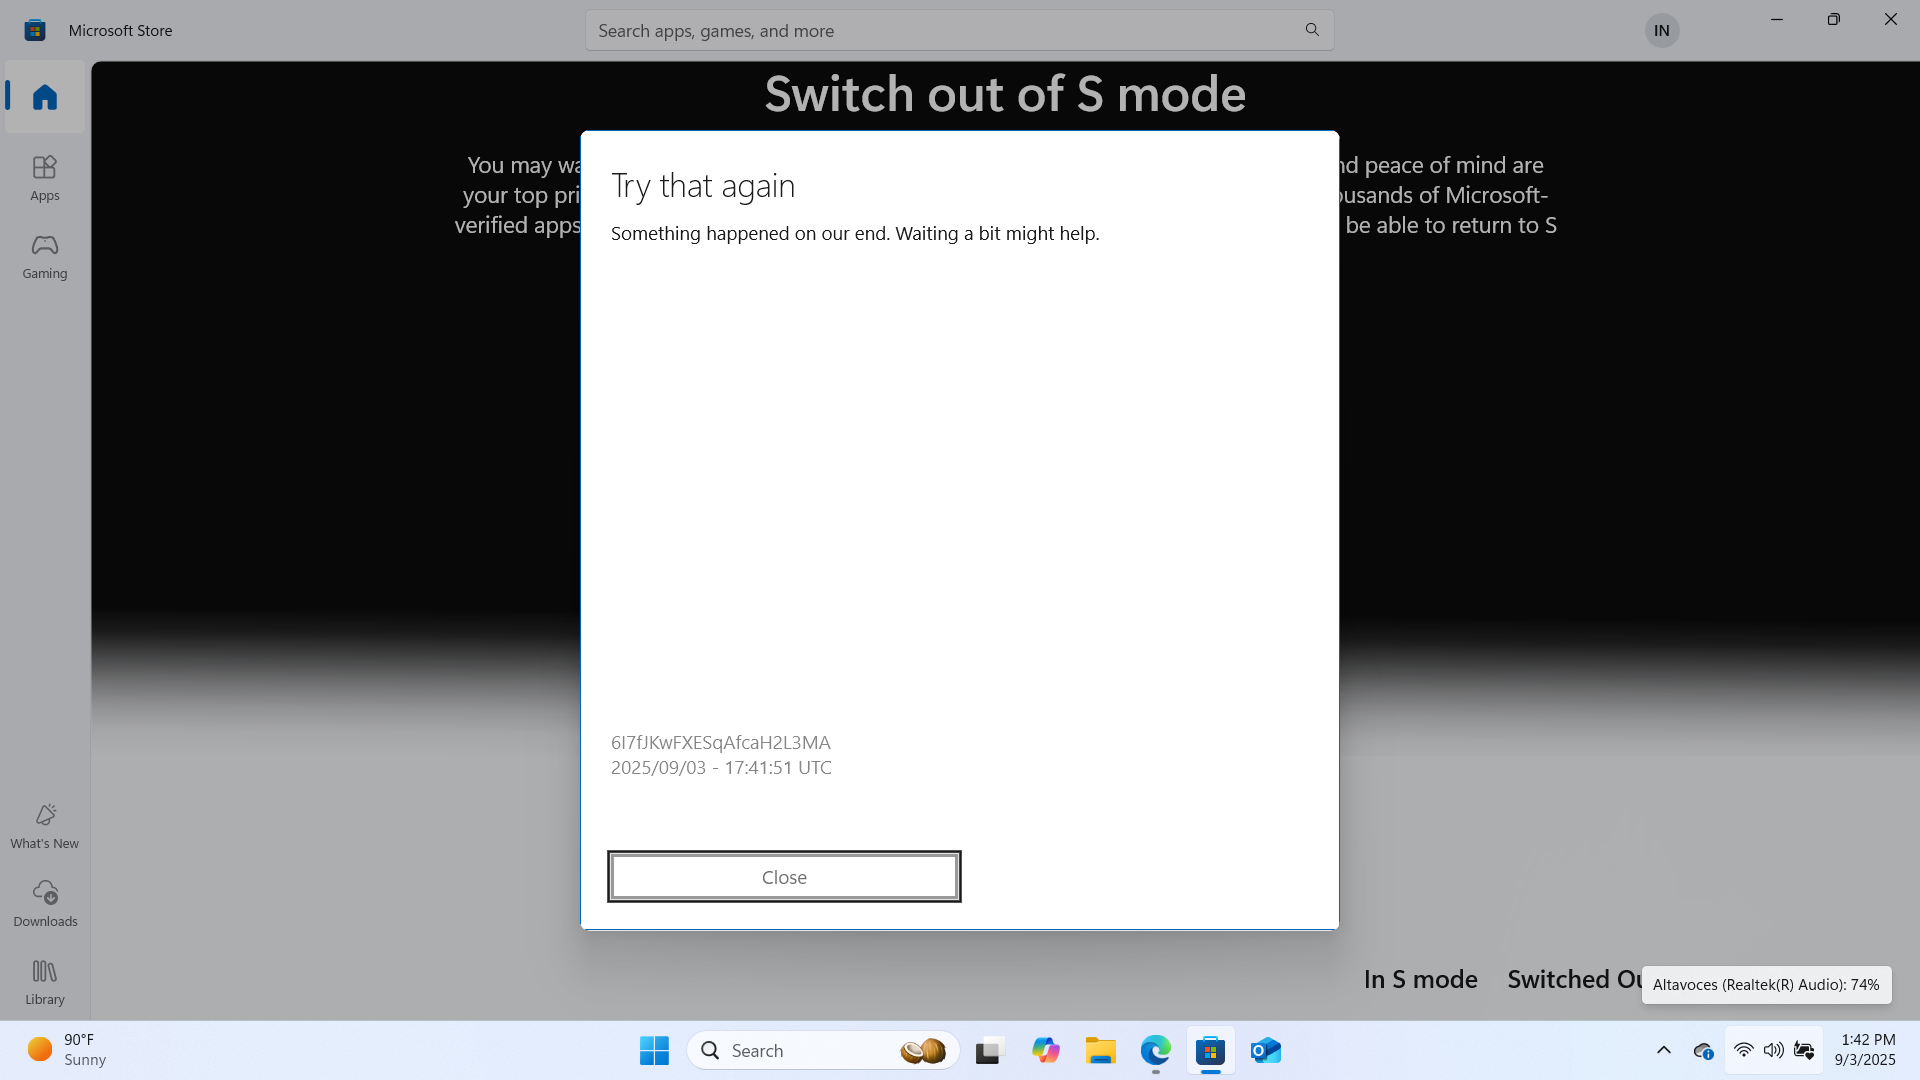Open the Windows Start menu
The image size is (1920, 1080).
[653, 1050]
